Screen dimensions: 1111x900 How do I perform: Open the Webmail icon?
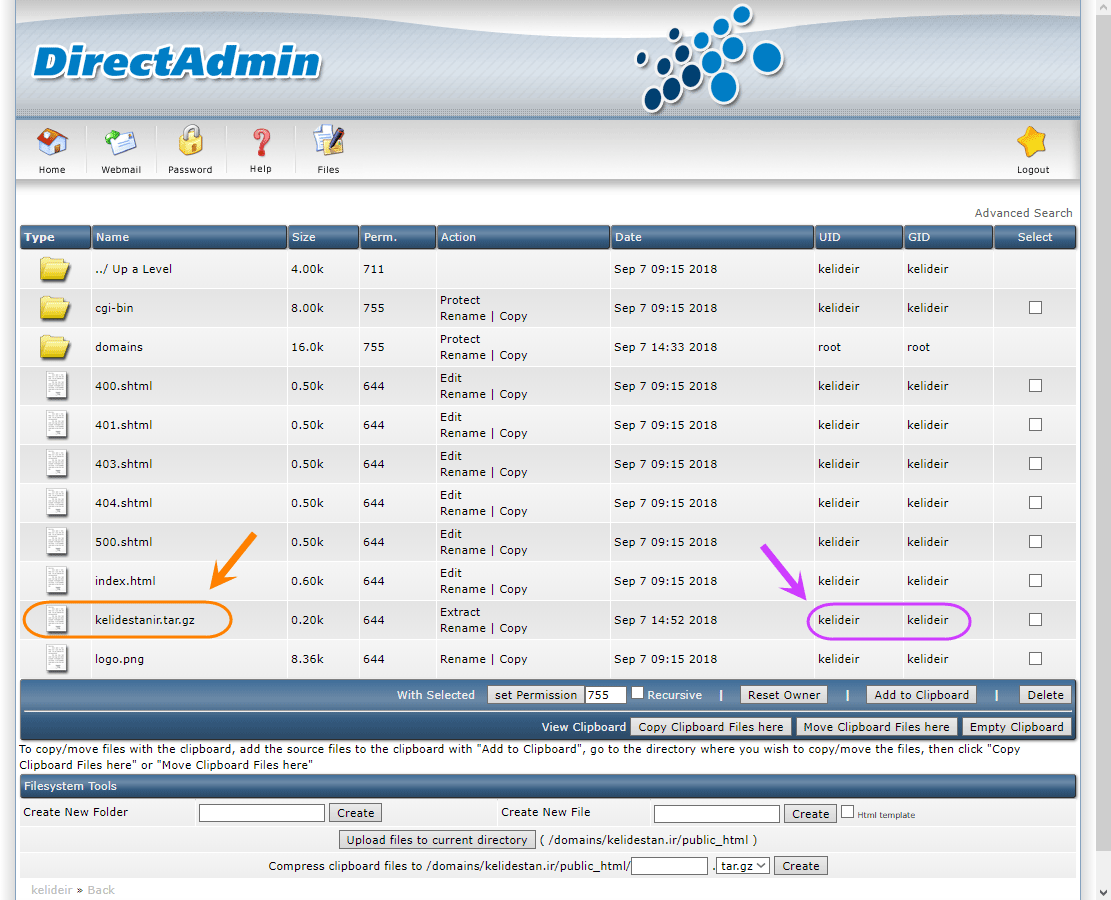coord(120,142)
